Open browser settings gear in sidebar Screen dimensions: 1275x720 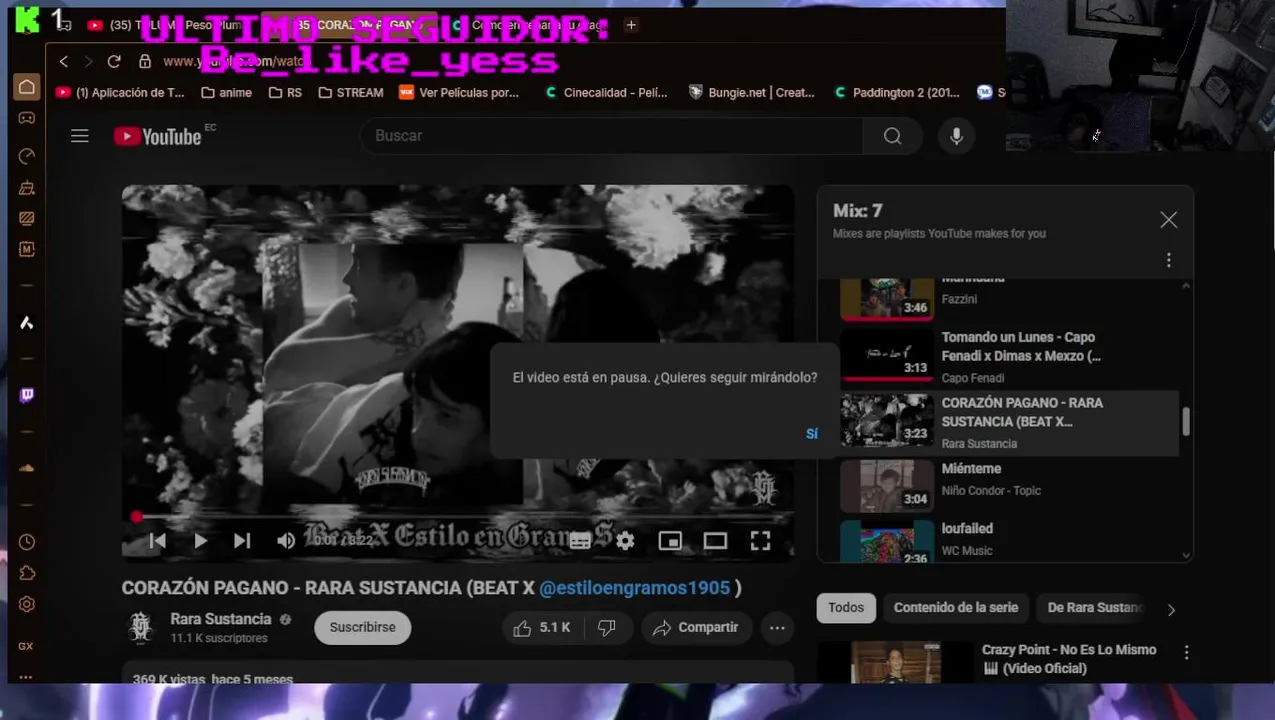tap(27, 604)
